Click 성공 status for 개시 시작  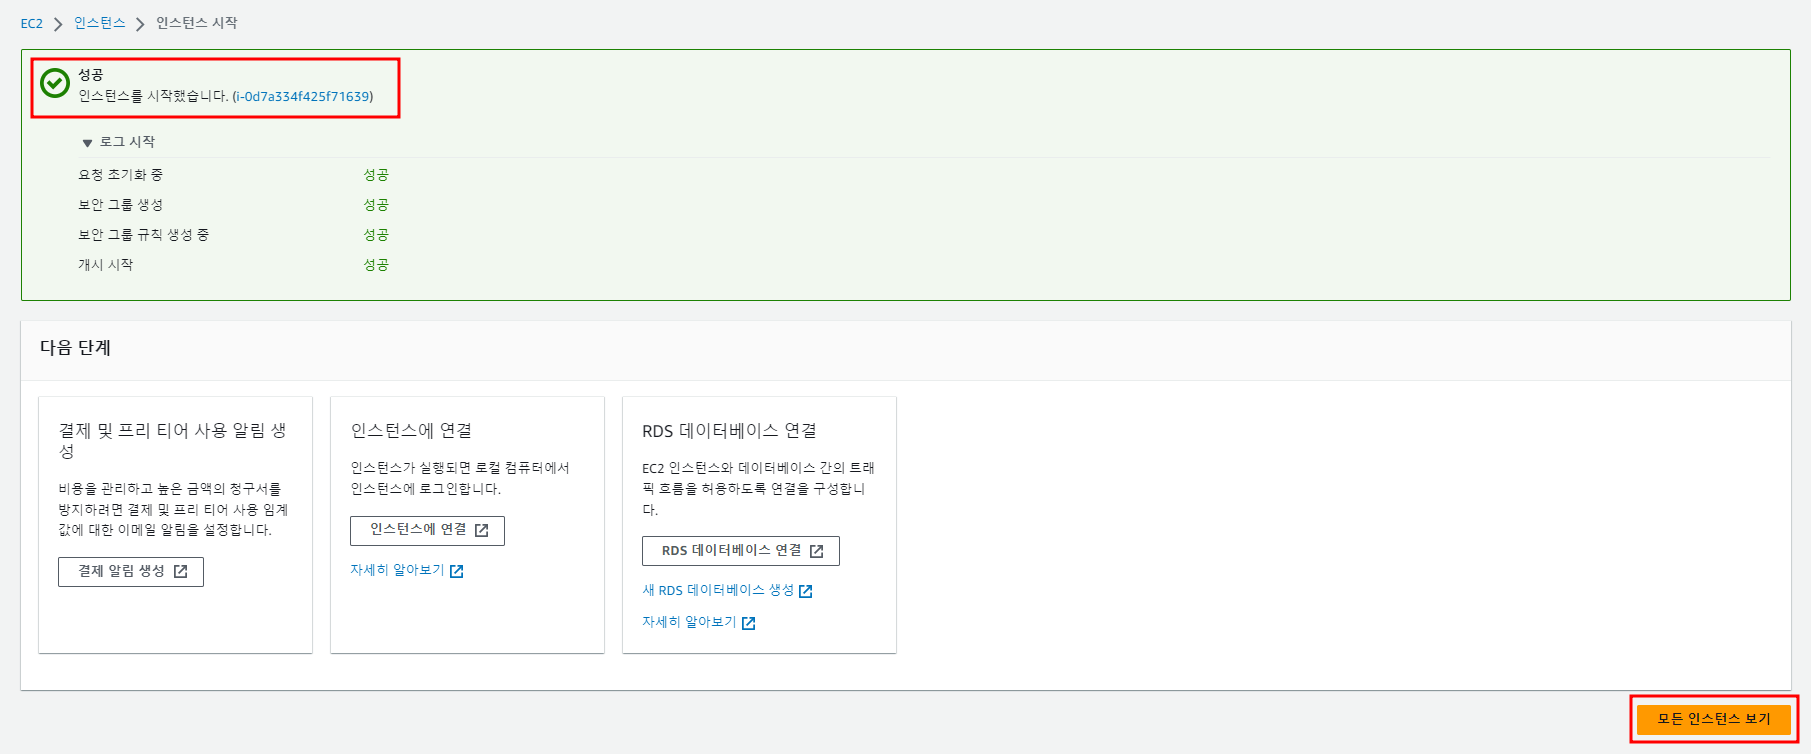click(x=376, y=265)
